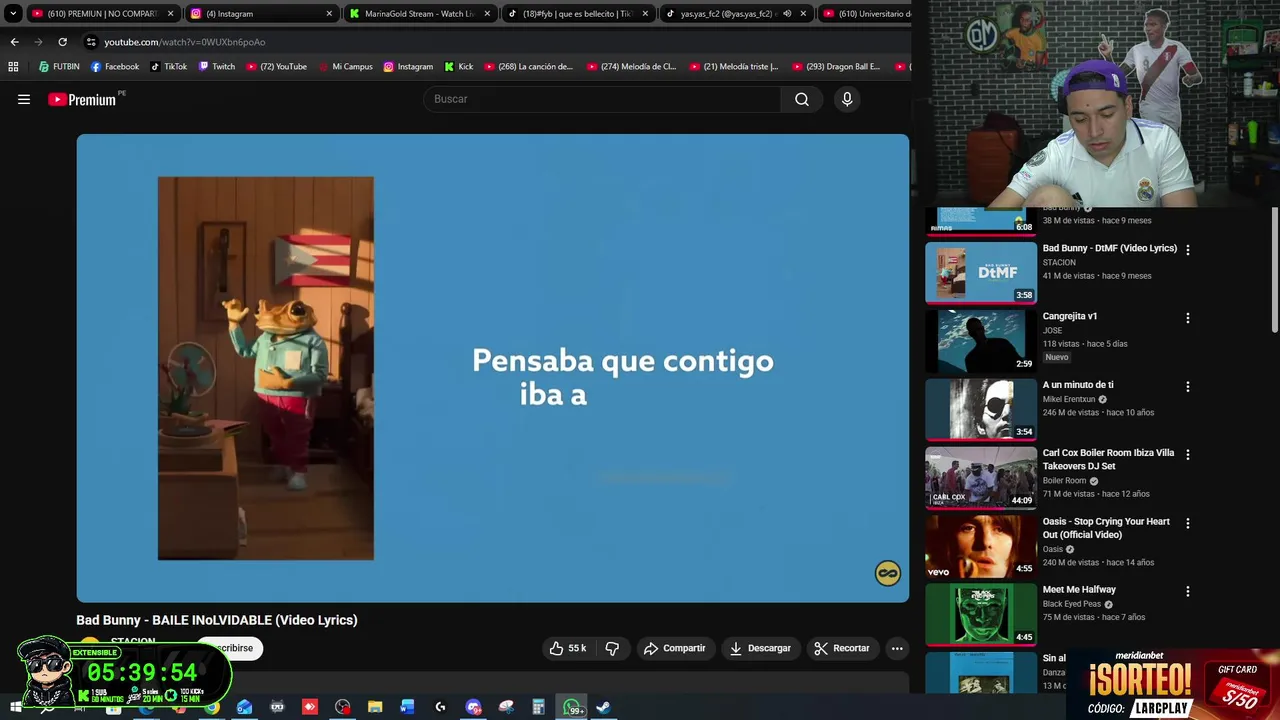Viewport: 1280px width, 720px height.
Task: Open Discord from taskbar
Action: (474, 707)
